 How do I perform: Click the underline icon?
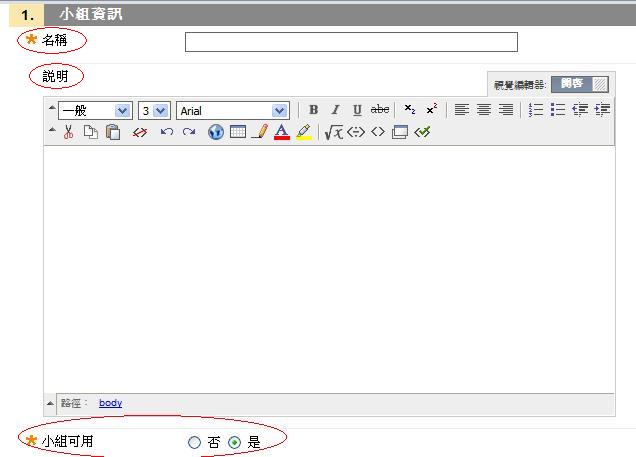357,110
